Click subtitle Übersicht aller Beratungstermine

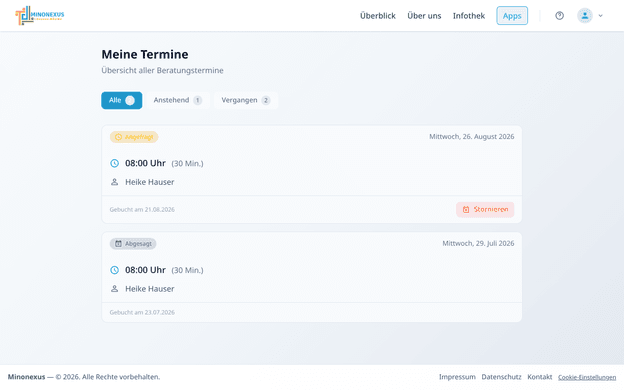162,70
